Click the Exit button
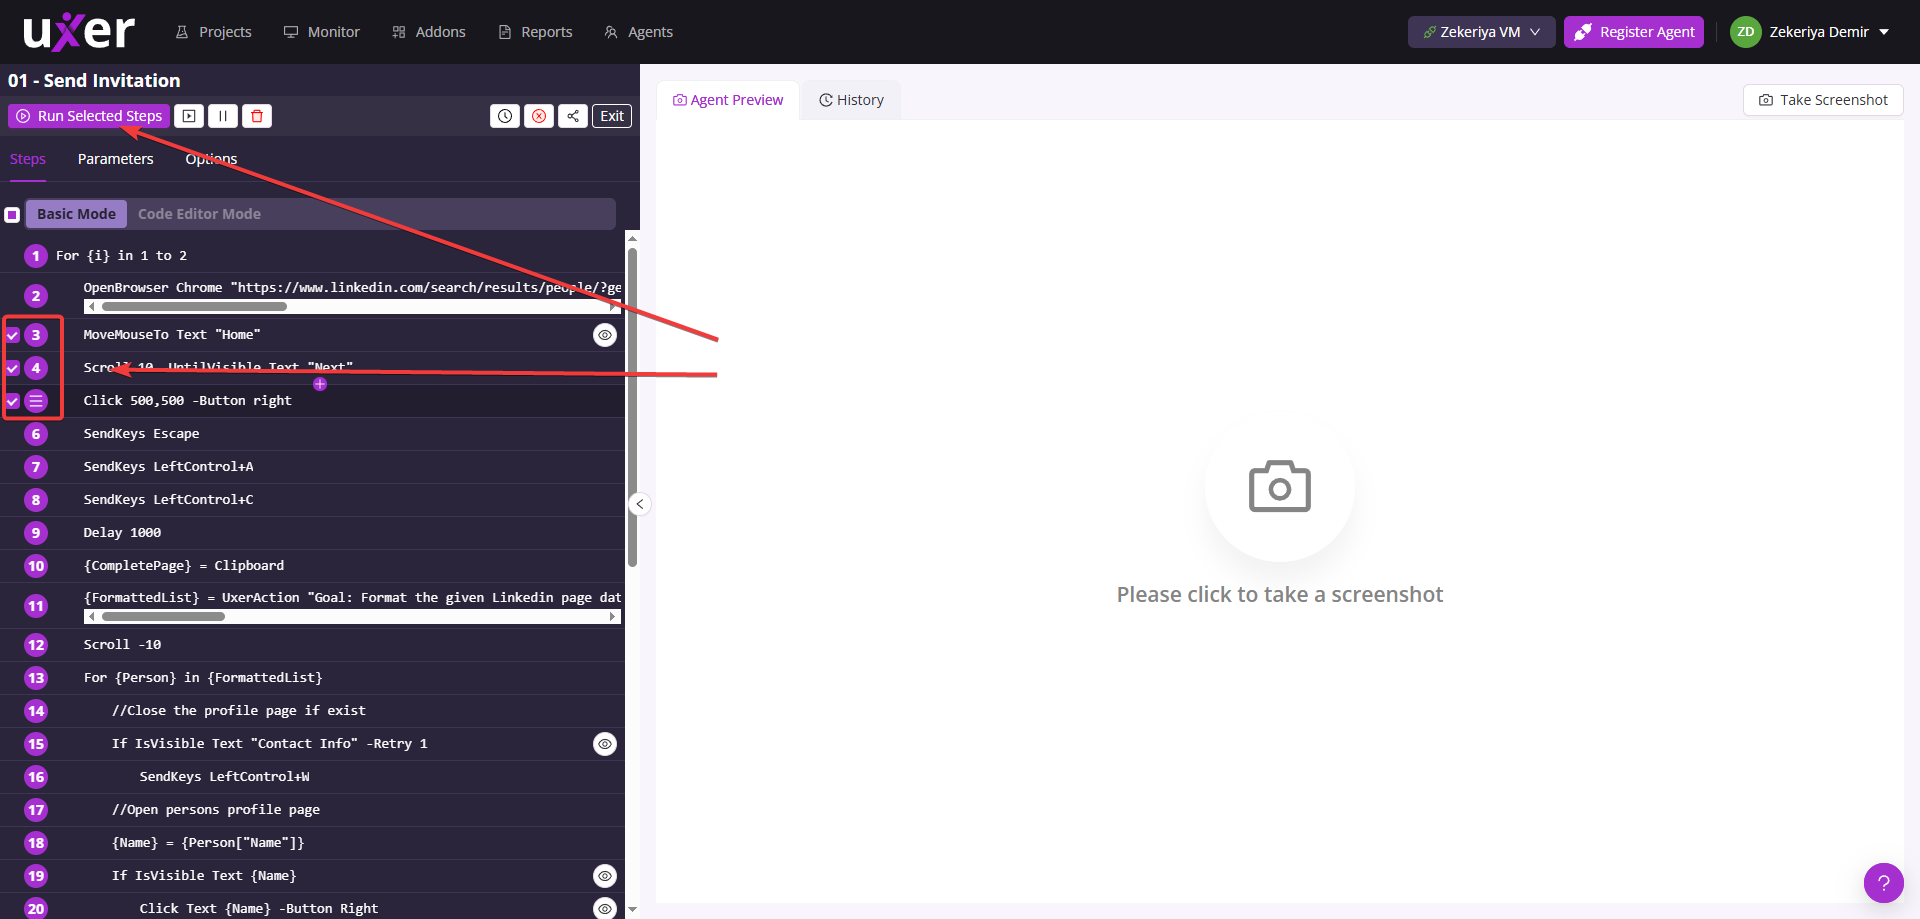1920x919 pixels. click(612, 116)
